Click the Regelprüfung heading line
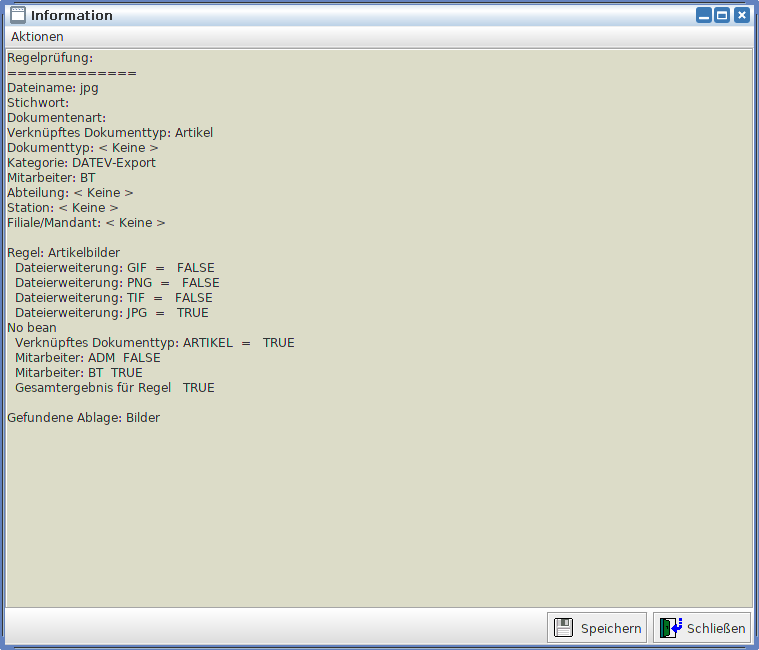759x650 pixels. click(x=50, y=58)
